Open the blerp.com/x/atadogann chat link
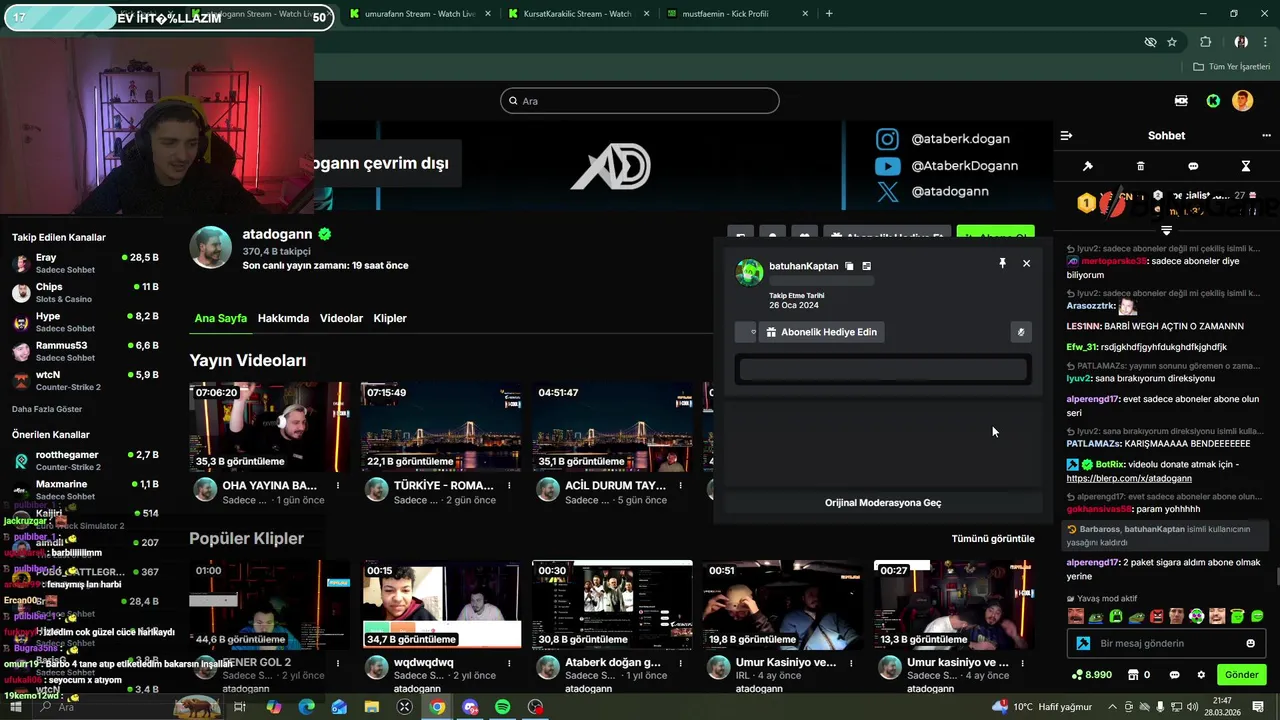 [1129, 479]
